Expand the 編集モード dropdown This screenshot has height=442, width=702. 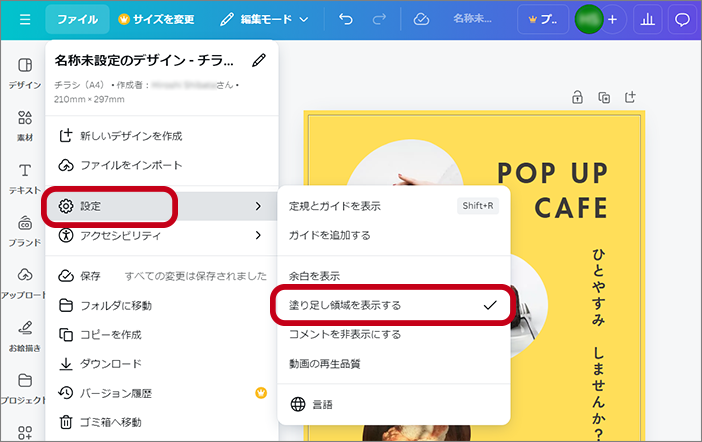coord(264,19)
